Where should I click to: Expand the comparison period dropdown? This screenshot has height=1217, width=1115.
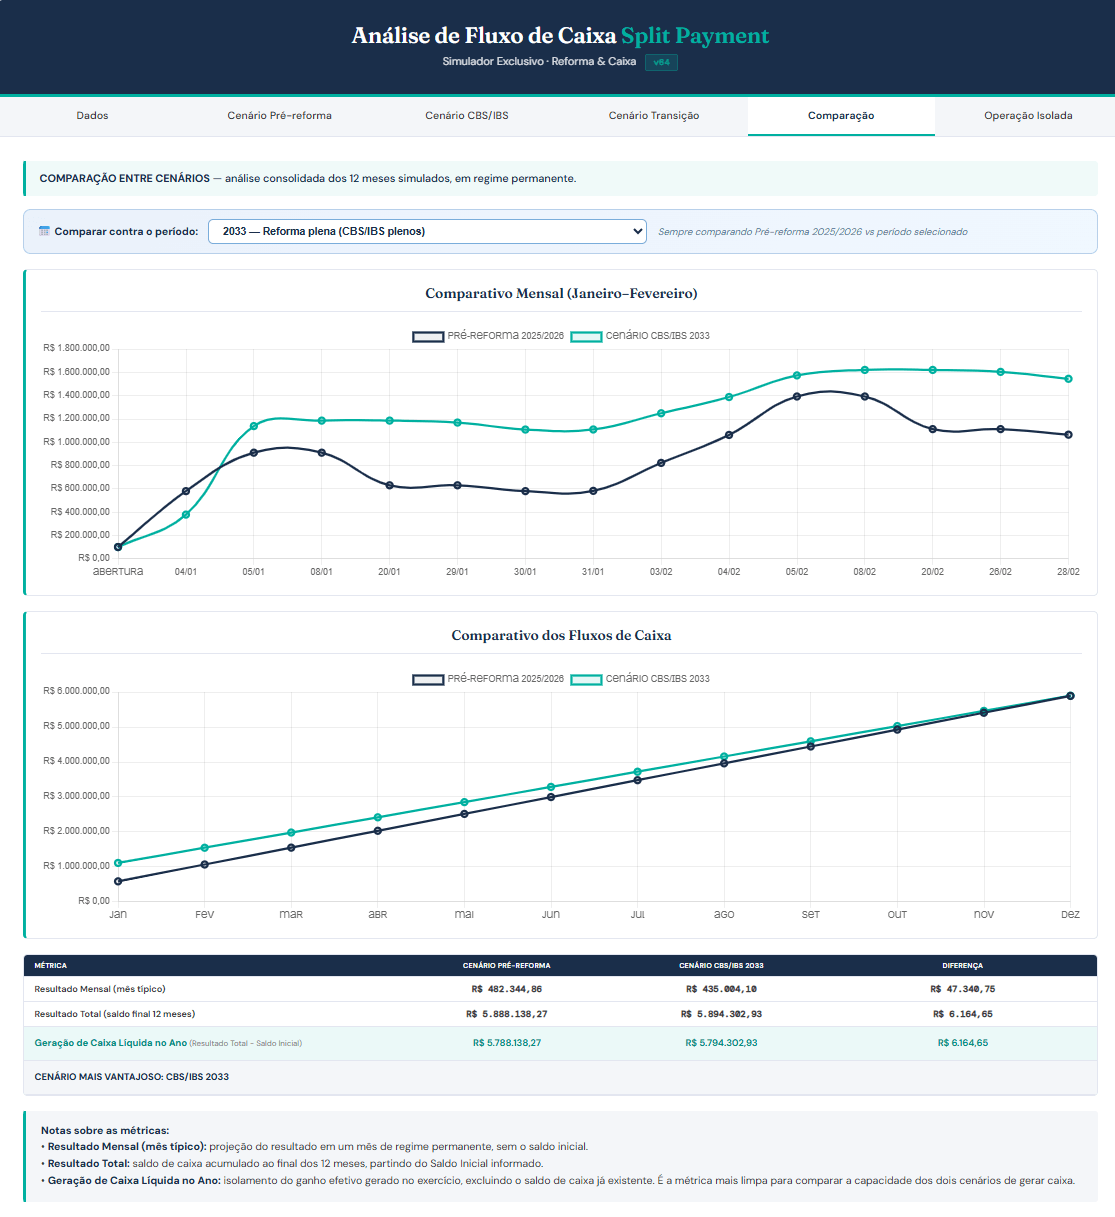pos(427,231)
